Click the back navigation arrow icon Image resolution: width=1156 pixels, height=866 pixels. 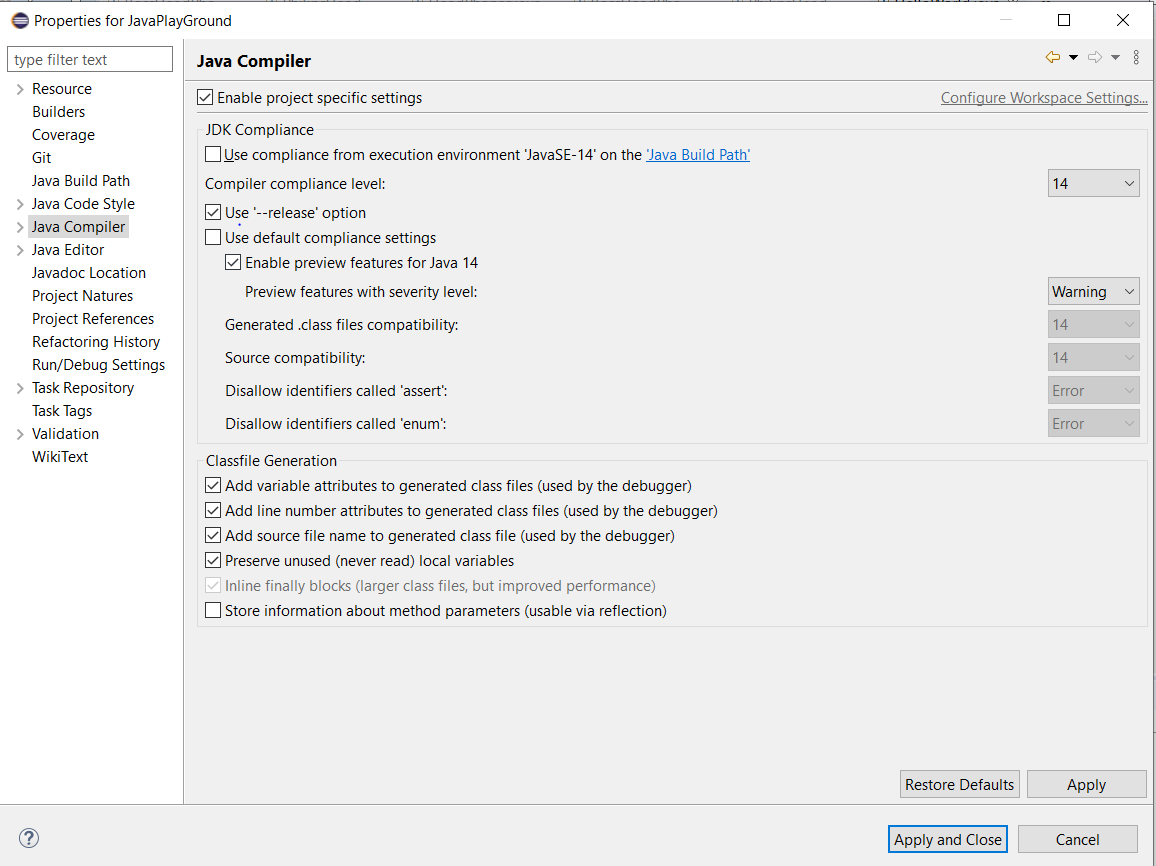pyautogui.click(x=1053, y=57)
